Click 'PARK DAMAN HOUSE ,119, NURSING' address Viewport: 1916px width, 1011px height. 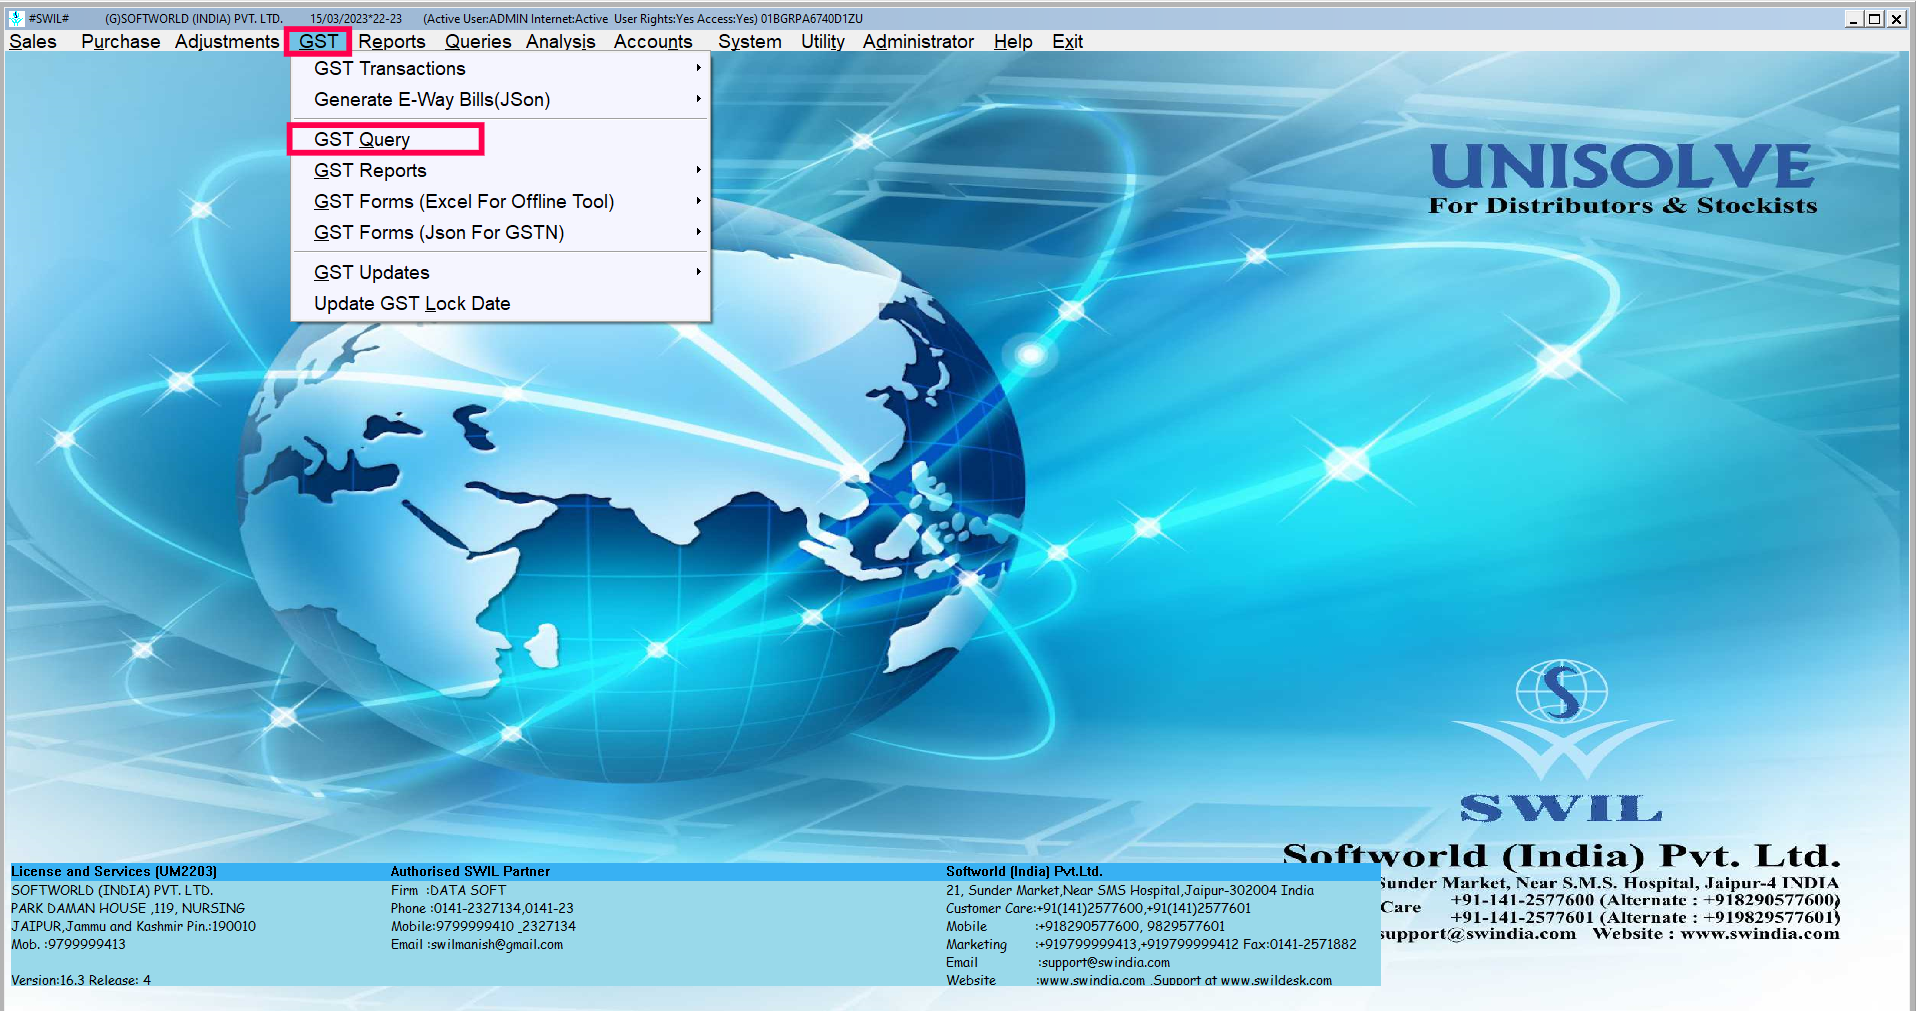click(x=128, y=908)
